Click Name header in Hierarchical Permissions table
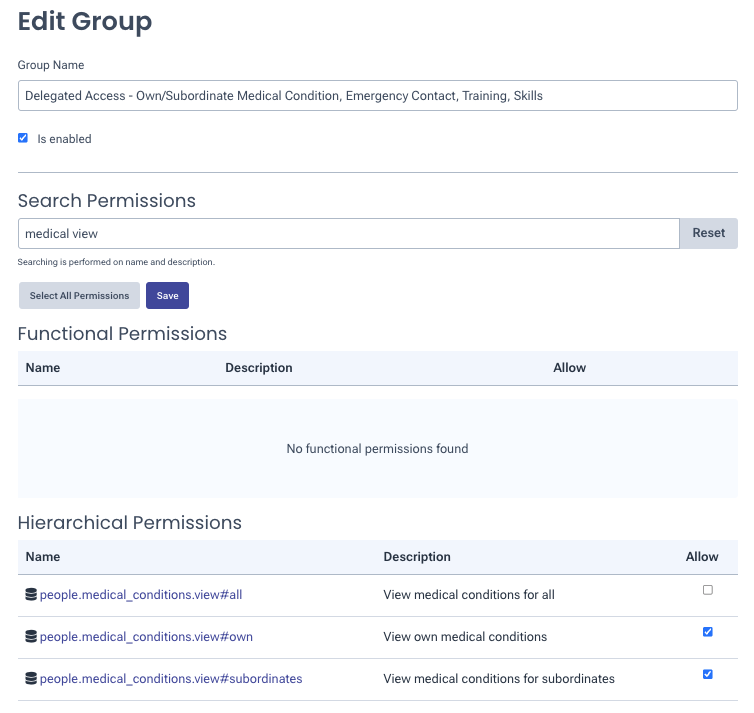The height and width of the screenshot is (713, 754). [x=43, y=557]
